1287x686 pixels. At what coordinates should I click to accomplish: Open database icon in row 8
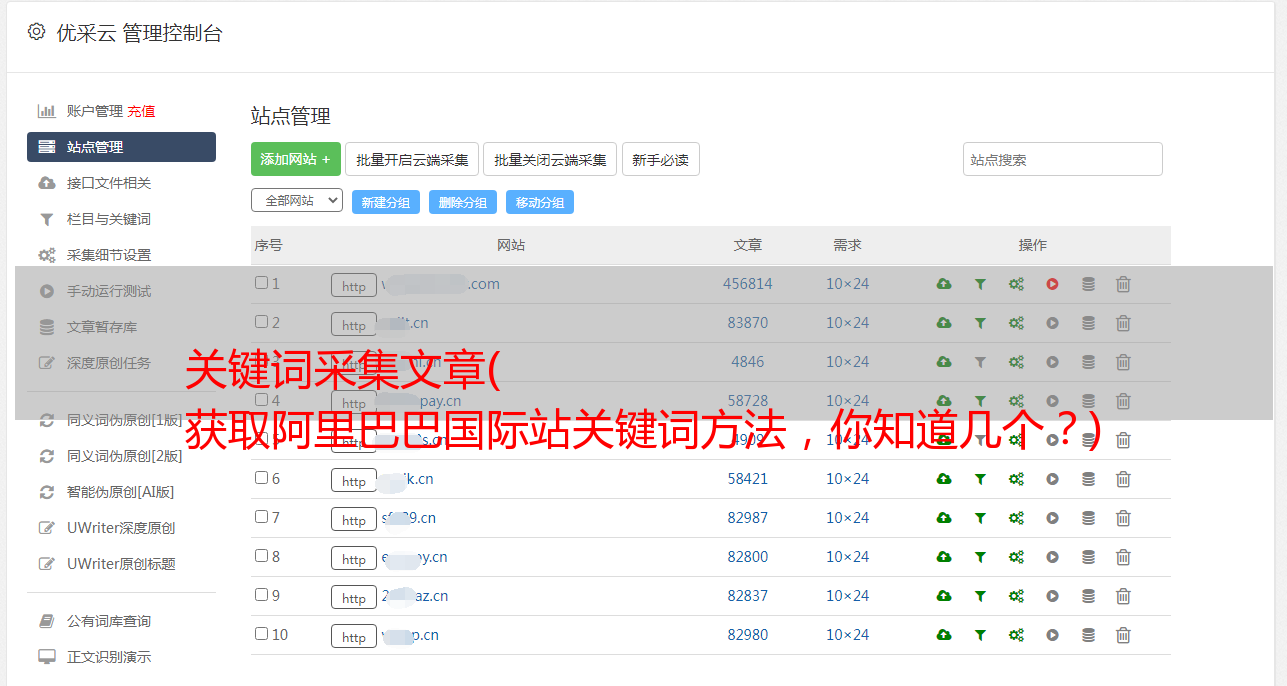1088,557
